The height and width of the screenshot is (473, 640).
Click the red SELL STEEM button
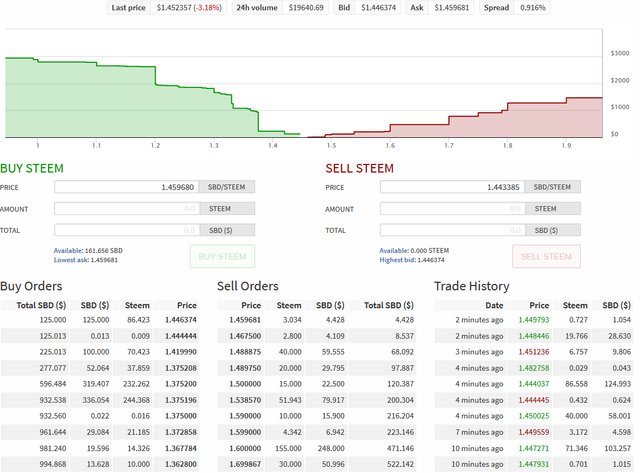[x=546, y=256]
